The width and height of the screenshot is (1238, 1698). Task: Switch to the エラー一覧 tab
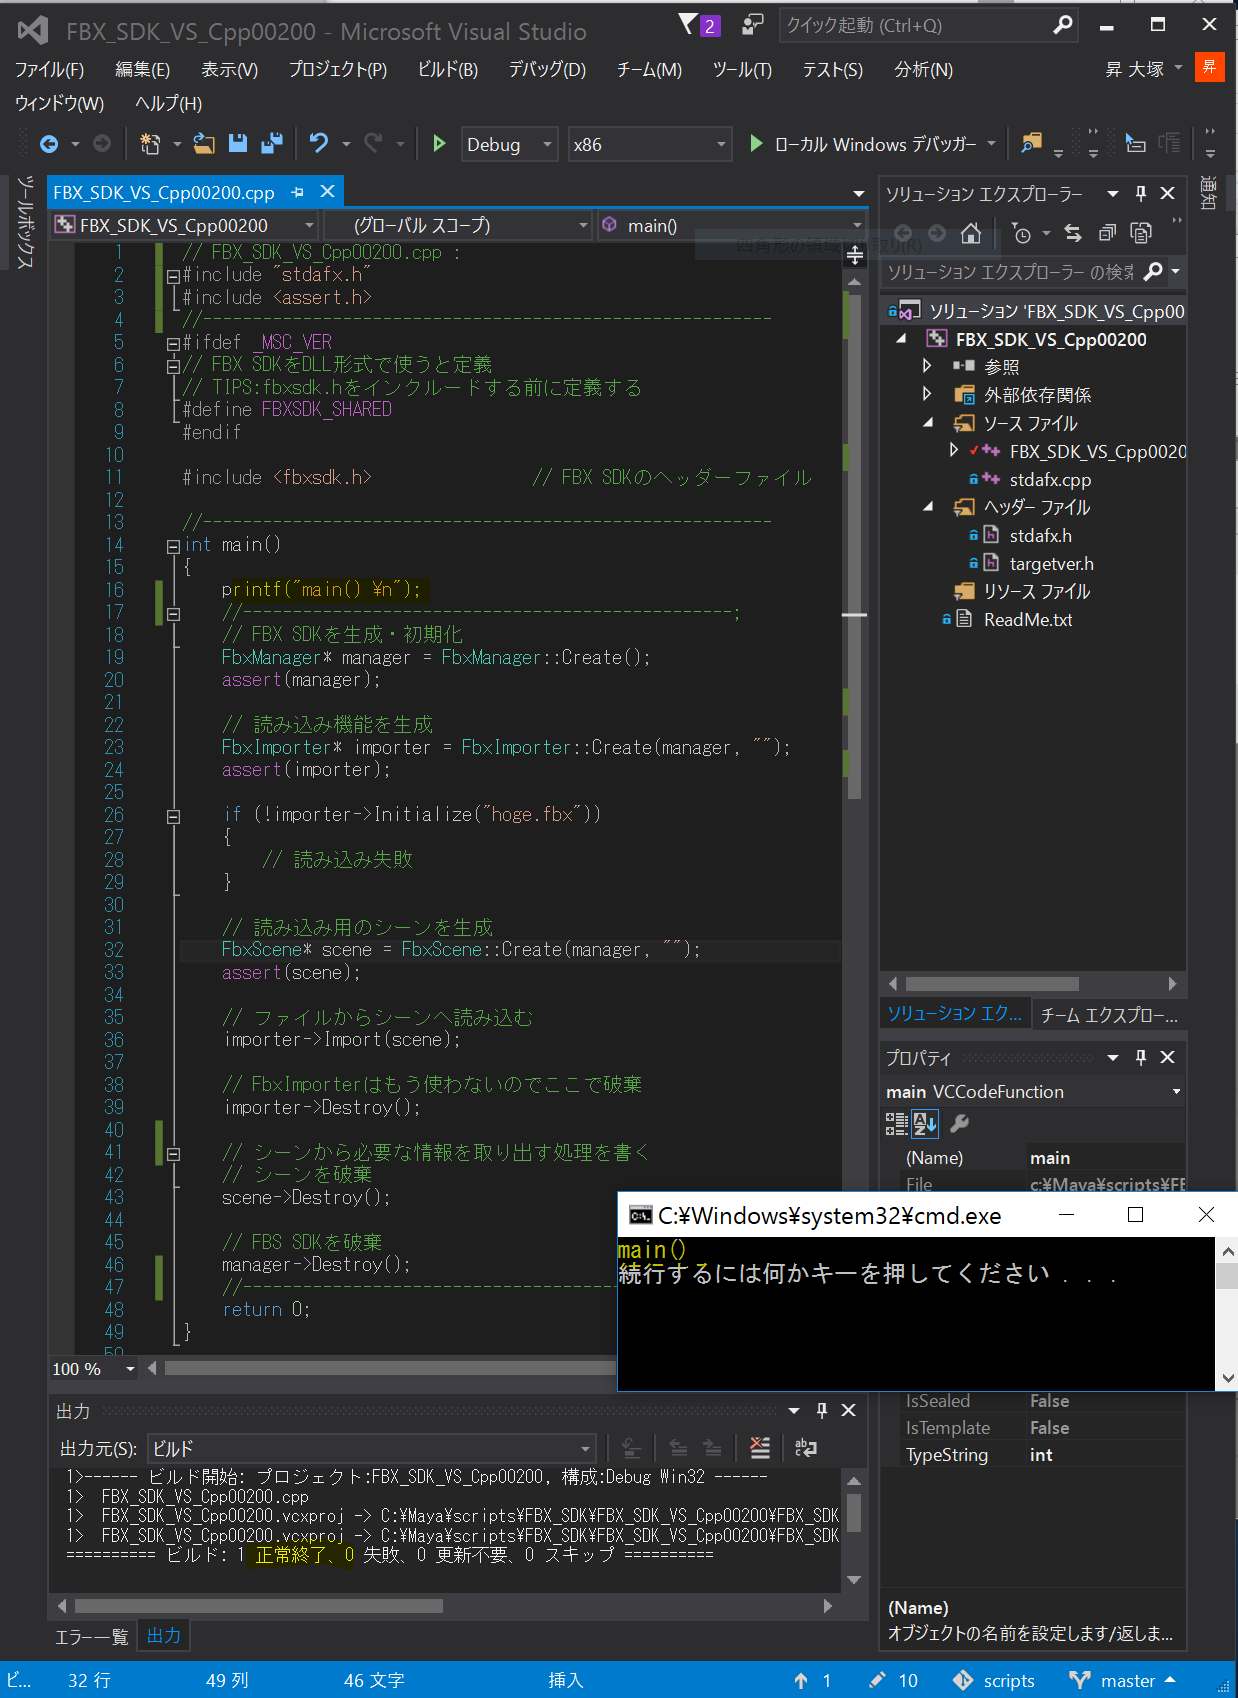point(91,1636)
